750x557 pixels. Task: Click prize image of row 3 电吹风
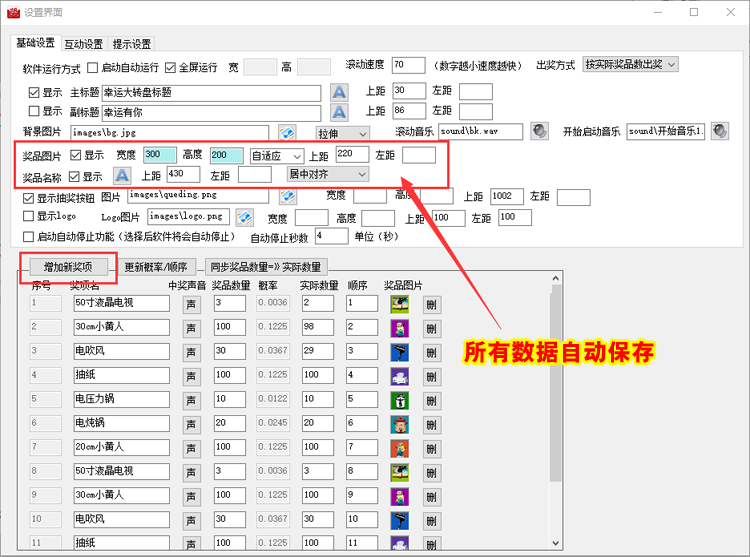[400, 352]
